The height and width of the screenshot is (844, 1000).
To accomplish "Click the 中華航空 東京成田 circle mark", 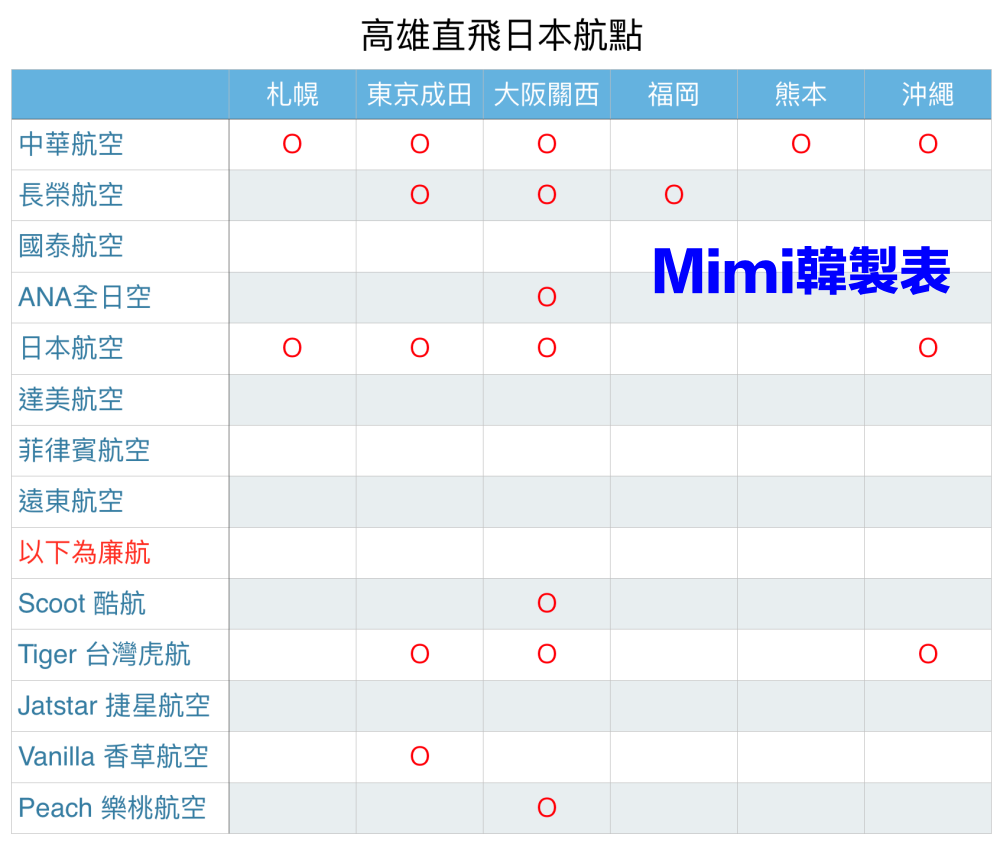I will [x=420, y=144].
